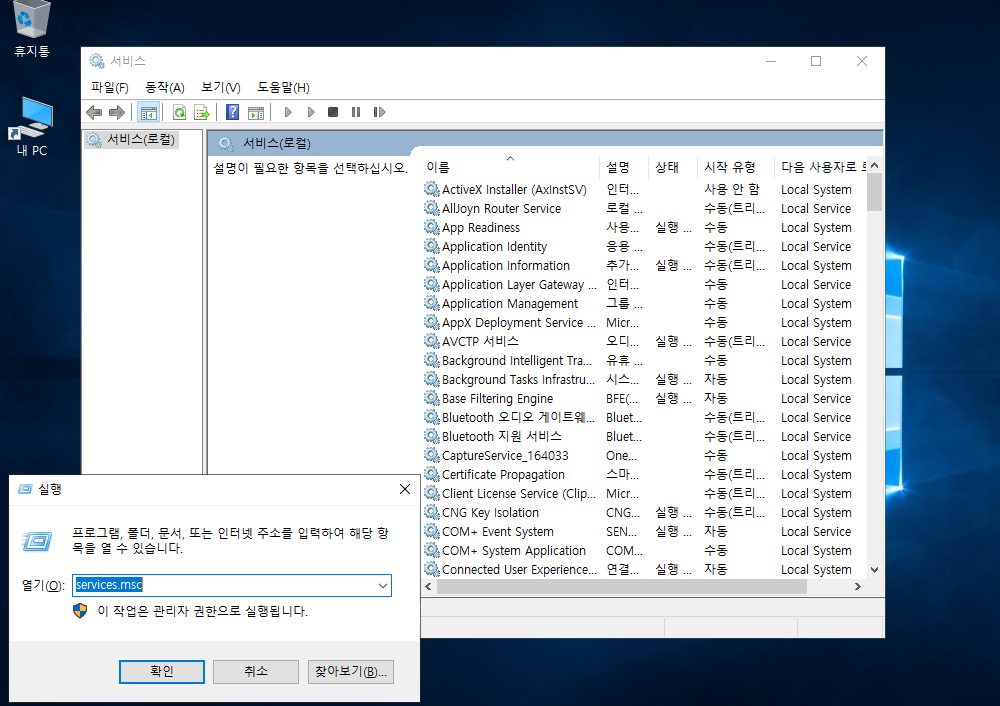This screenshot has width=1000, height=706.
Task: Click the Services title bar gear icon
Action: tap(97, 61)
